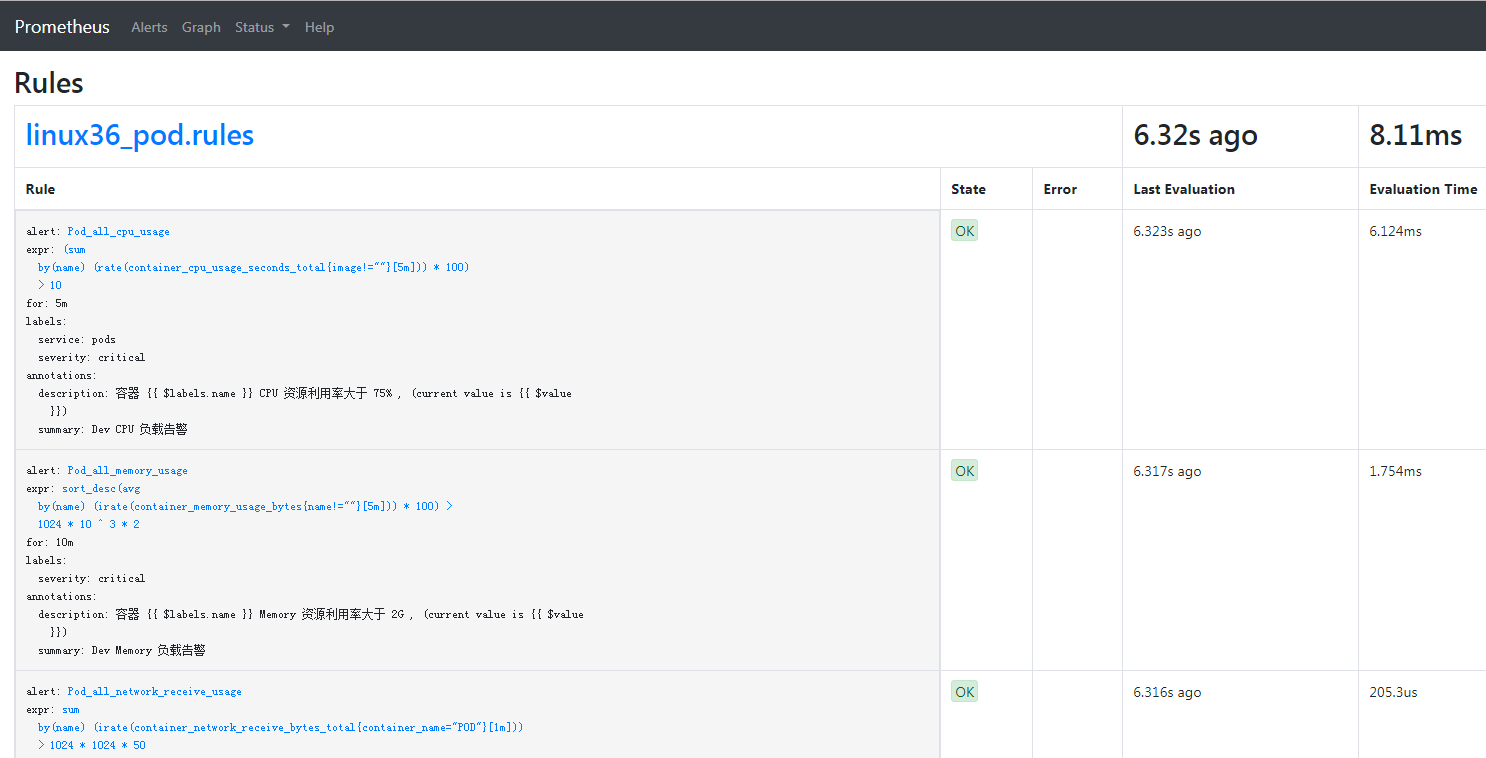Click '> 1024 * 1024 * 50' expression line

[92, 745]
